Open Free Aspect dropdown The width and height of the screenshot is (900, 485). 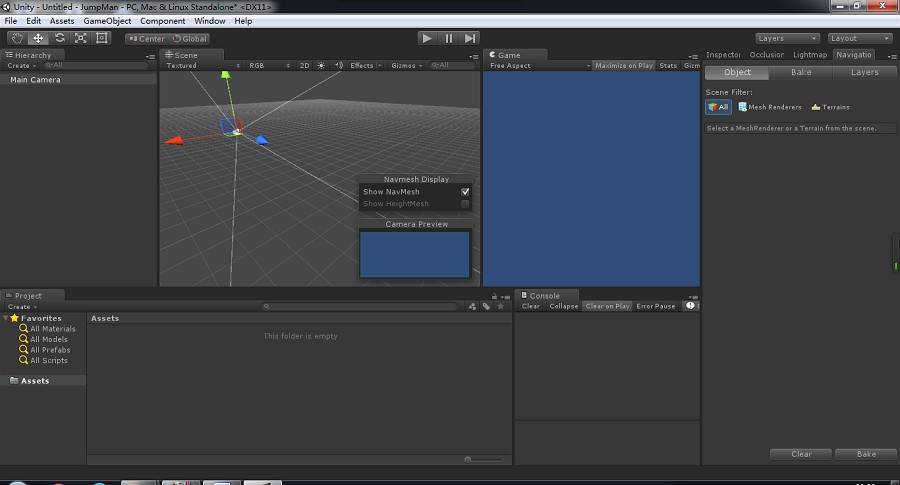[x=540, y=65]
